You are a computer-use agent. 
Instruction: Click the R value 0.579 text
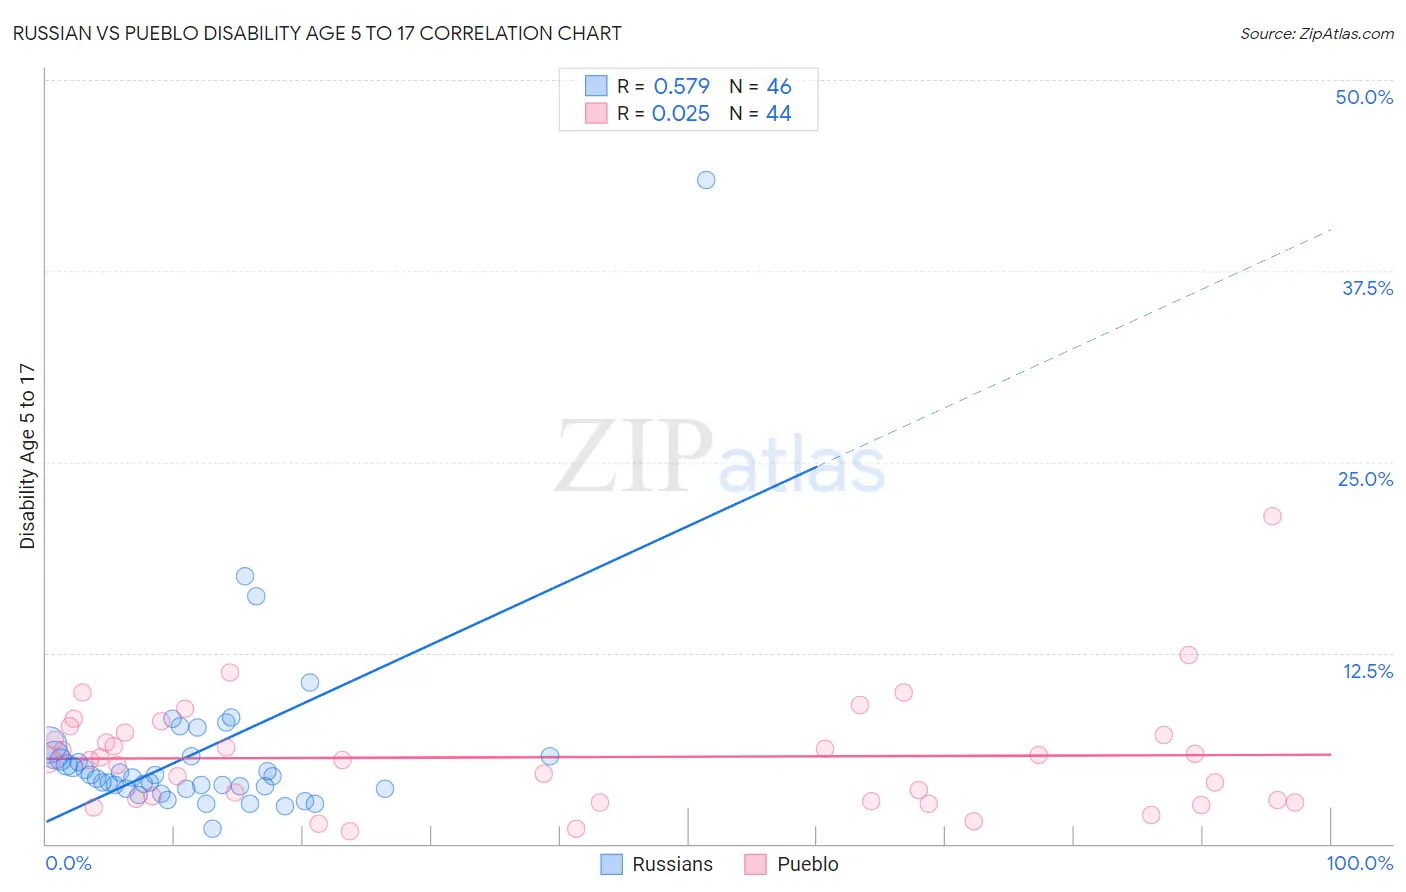pyautogui.click(x=681, y=86)
